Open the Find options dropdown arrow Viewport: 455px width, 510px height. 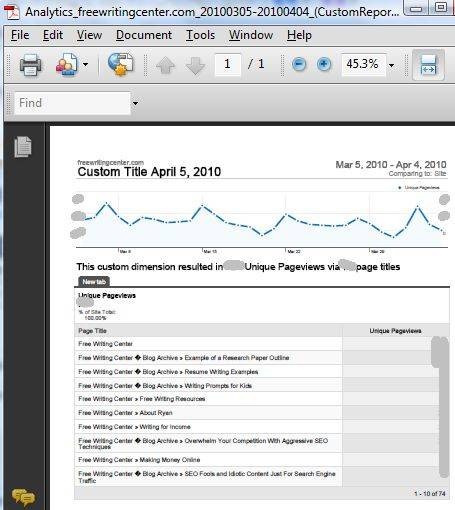tap(135, 103)
